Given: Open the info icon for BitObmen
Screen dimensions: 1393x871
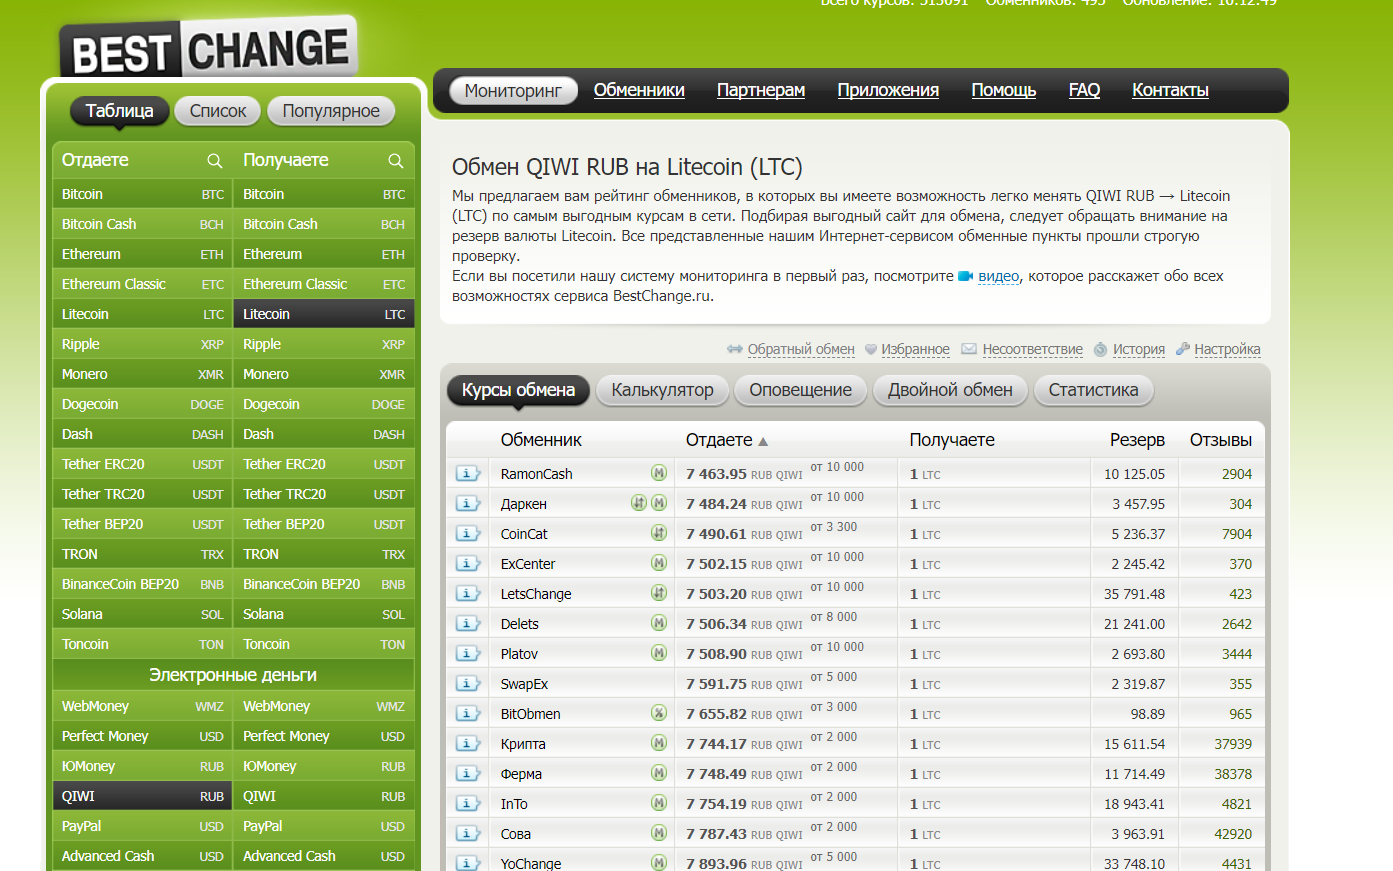Looking at the screenshot, I should [x=468, y=714].
